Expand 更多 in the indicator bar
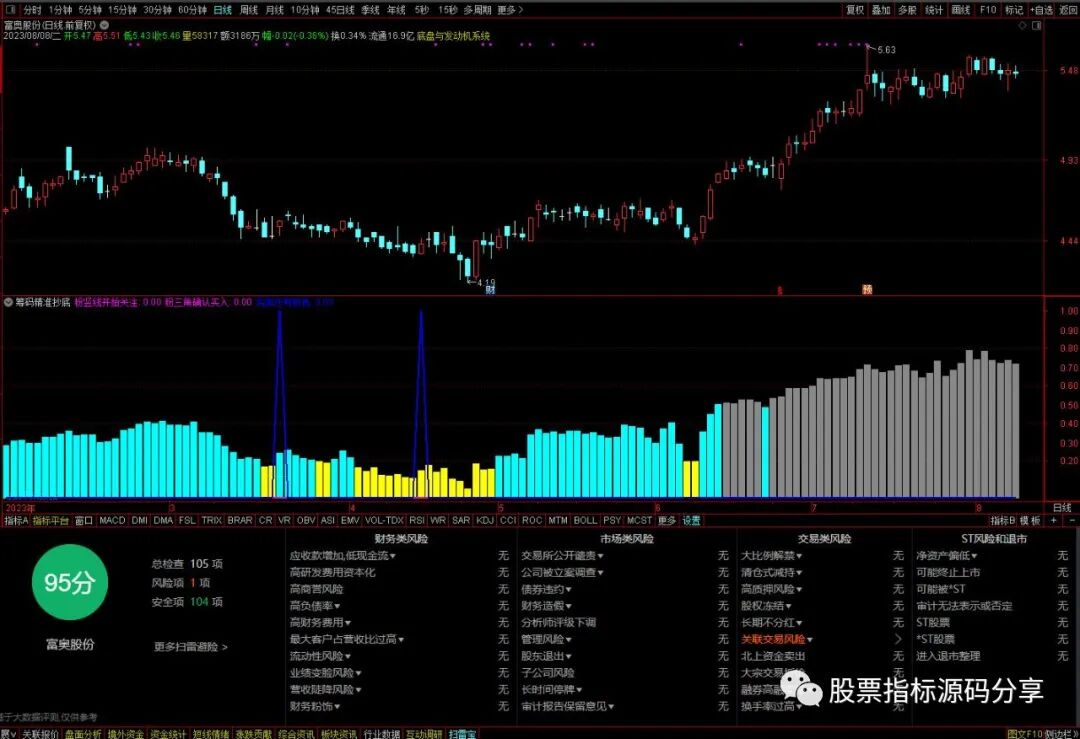Viewport: 1080px width, 739px height. click(x=667, y=521)
